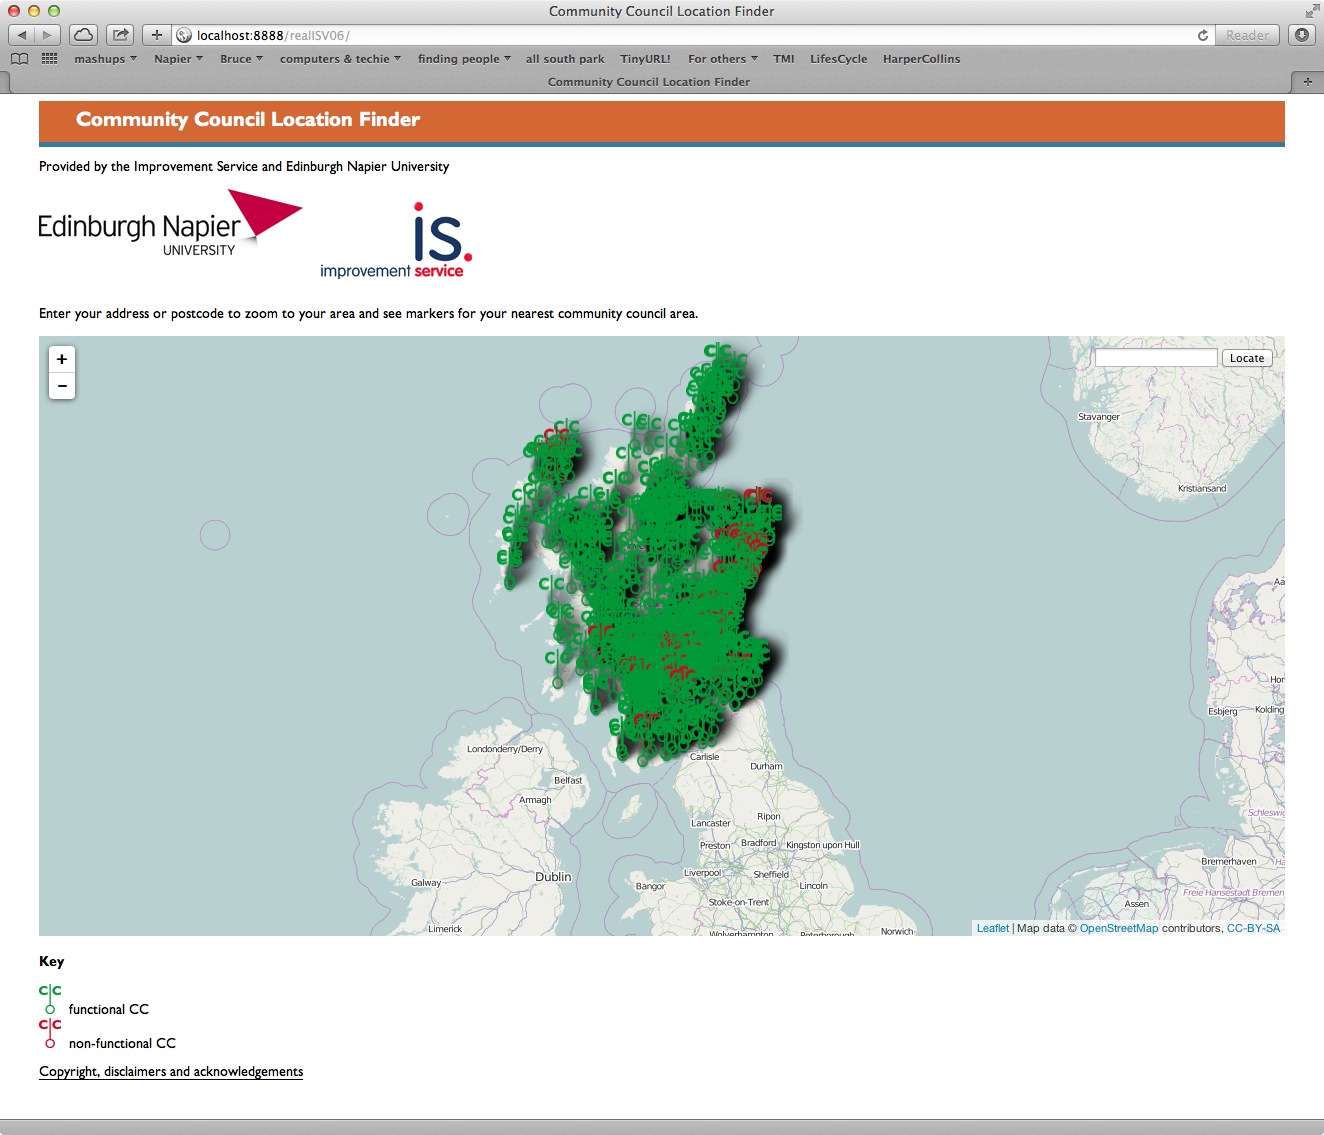This screenshot has width=1324, height=1135.
Task: Open Copyright, disclaimers and acknowledgements link
Action: tap(171, 1072)
